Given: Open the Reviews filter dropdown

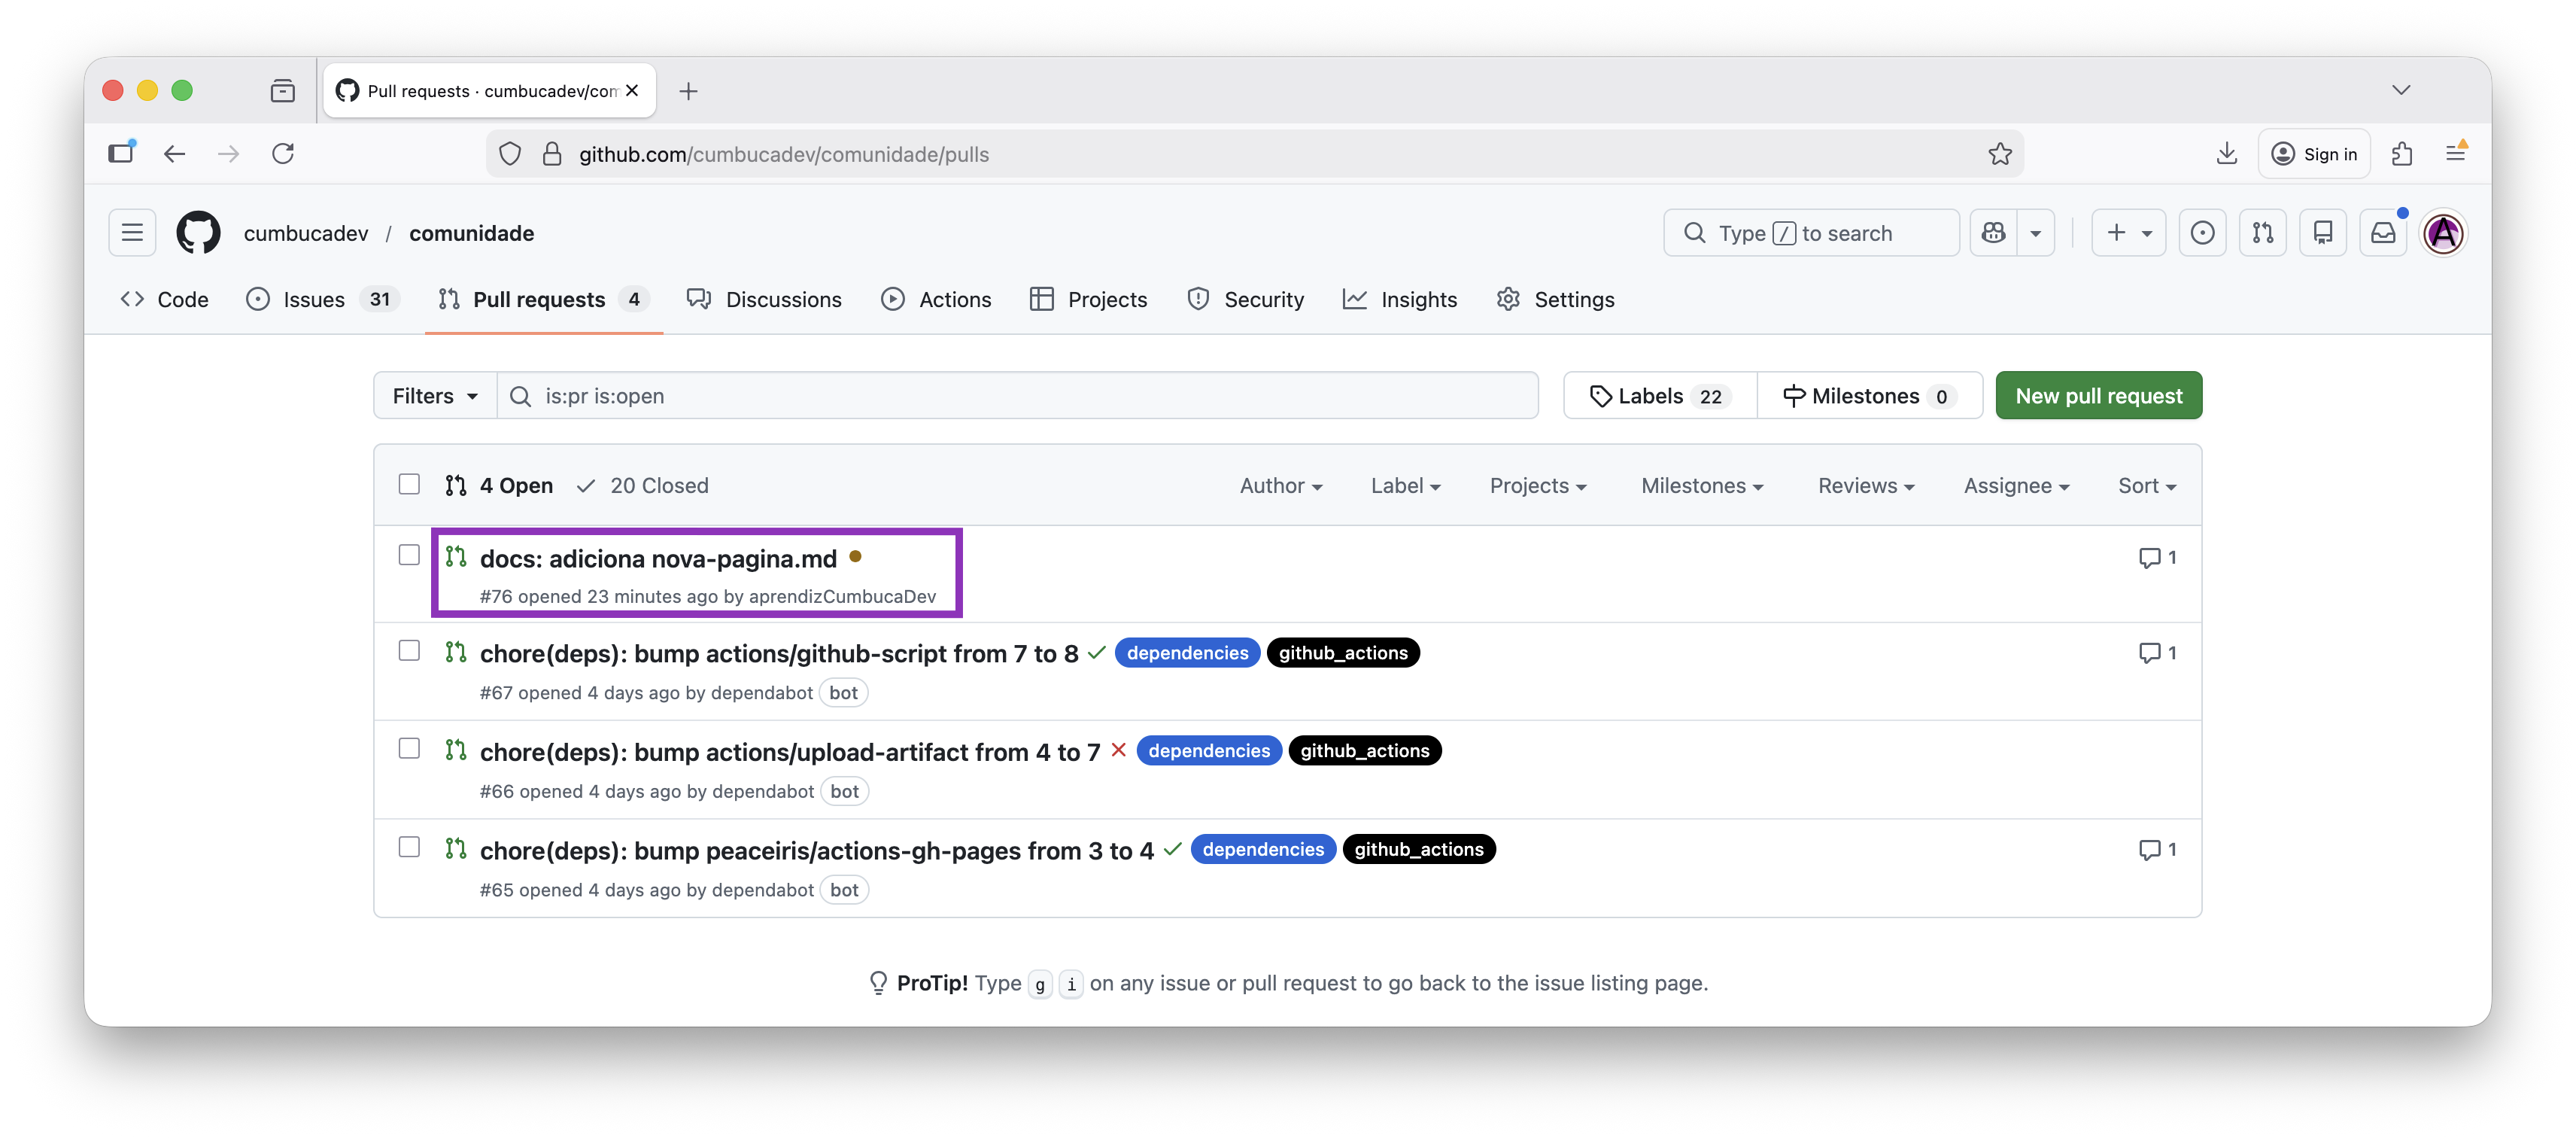Looking at the screenshot, I should click(x=1866, y=486).
